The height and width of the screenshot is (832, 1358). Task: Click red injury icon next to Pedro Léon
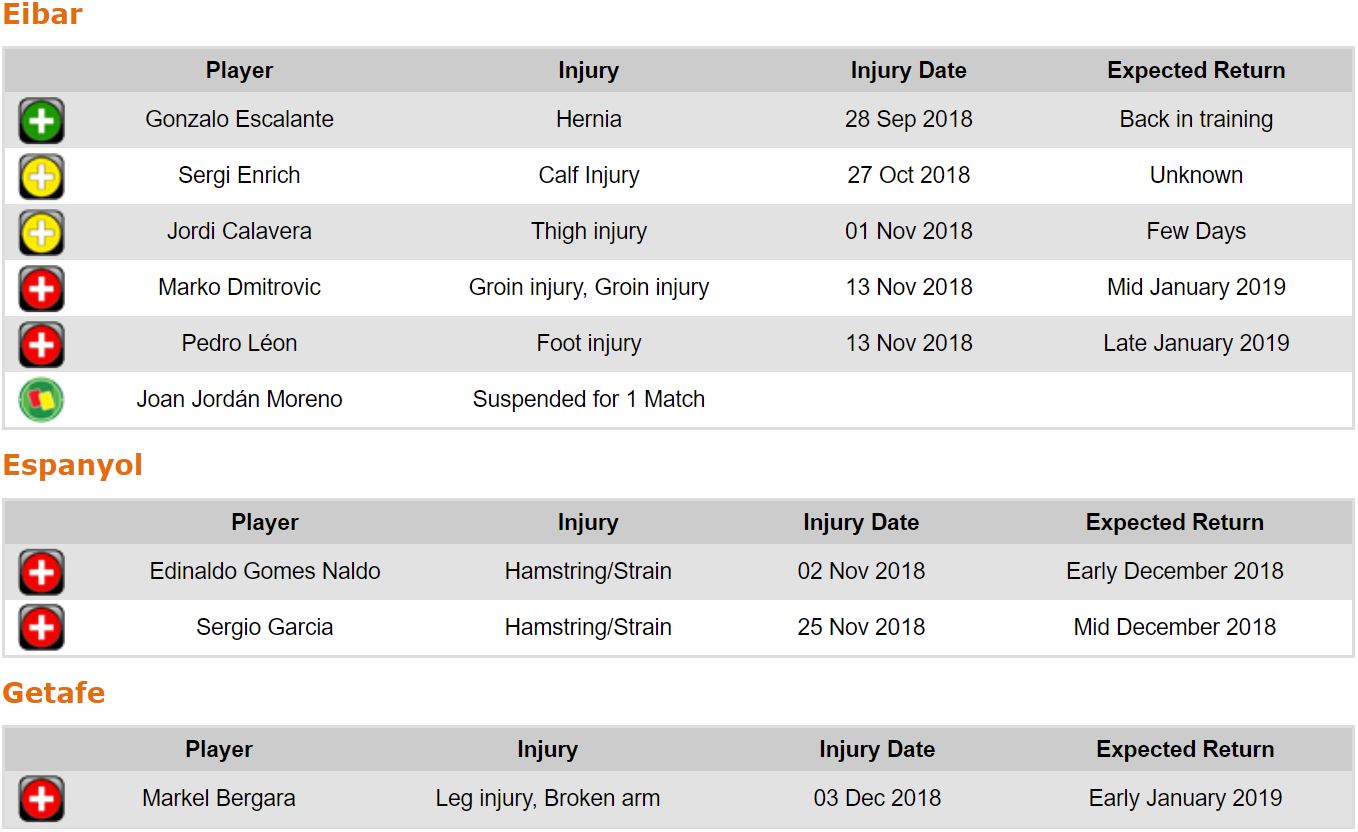(x=41, y=345)
